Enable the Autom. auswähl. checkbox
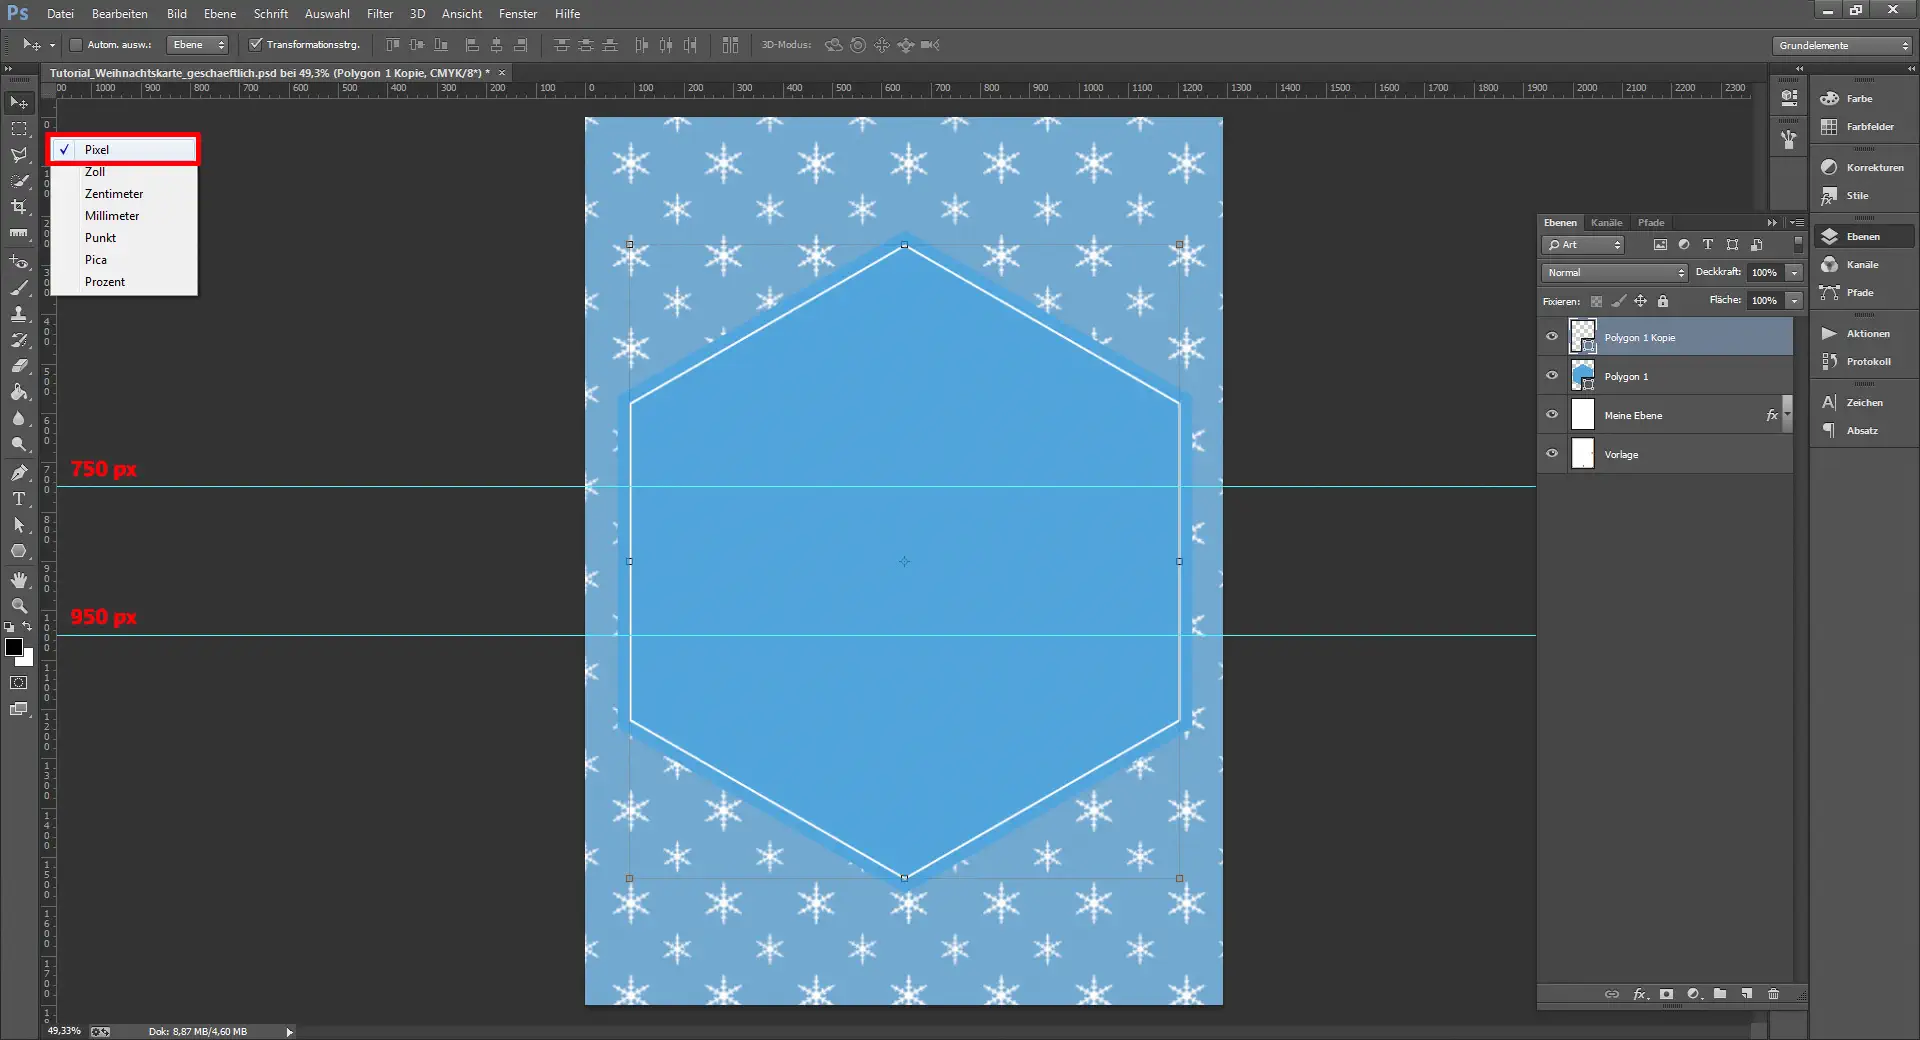The width and height of the screenshot is (1920, 1040). 76,45
